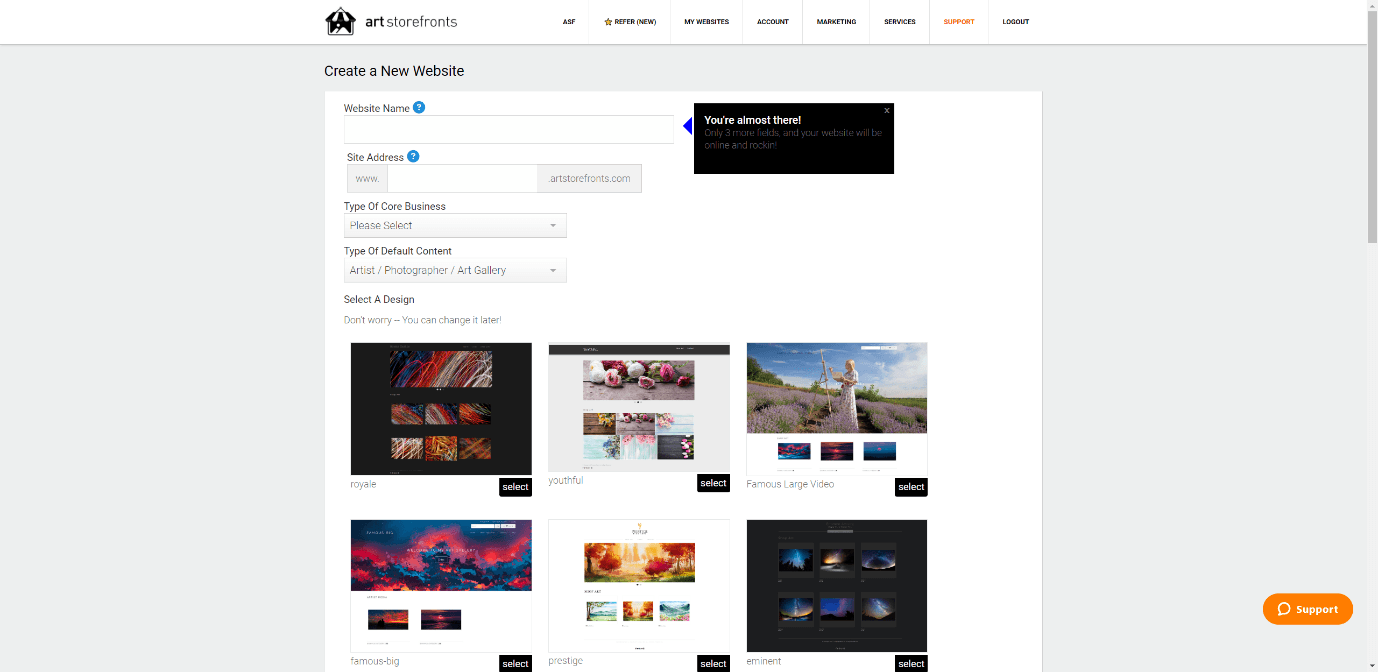Open the Site Address help icon
This screenshot has width=1378, height=672.
413,156
